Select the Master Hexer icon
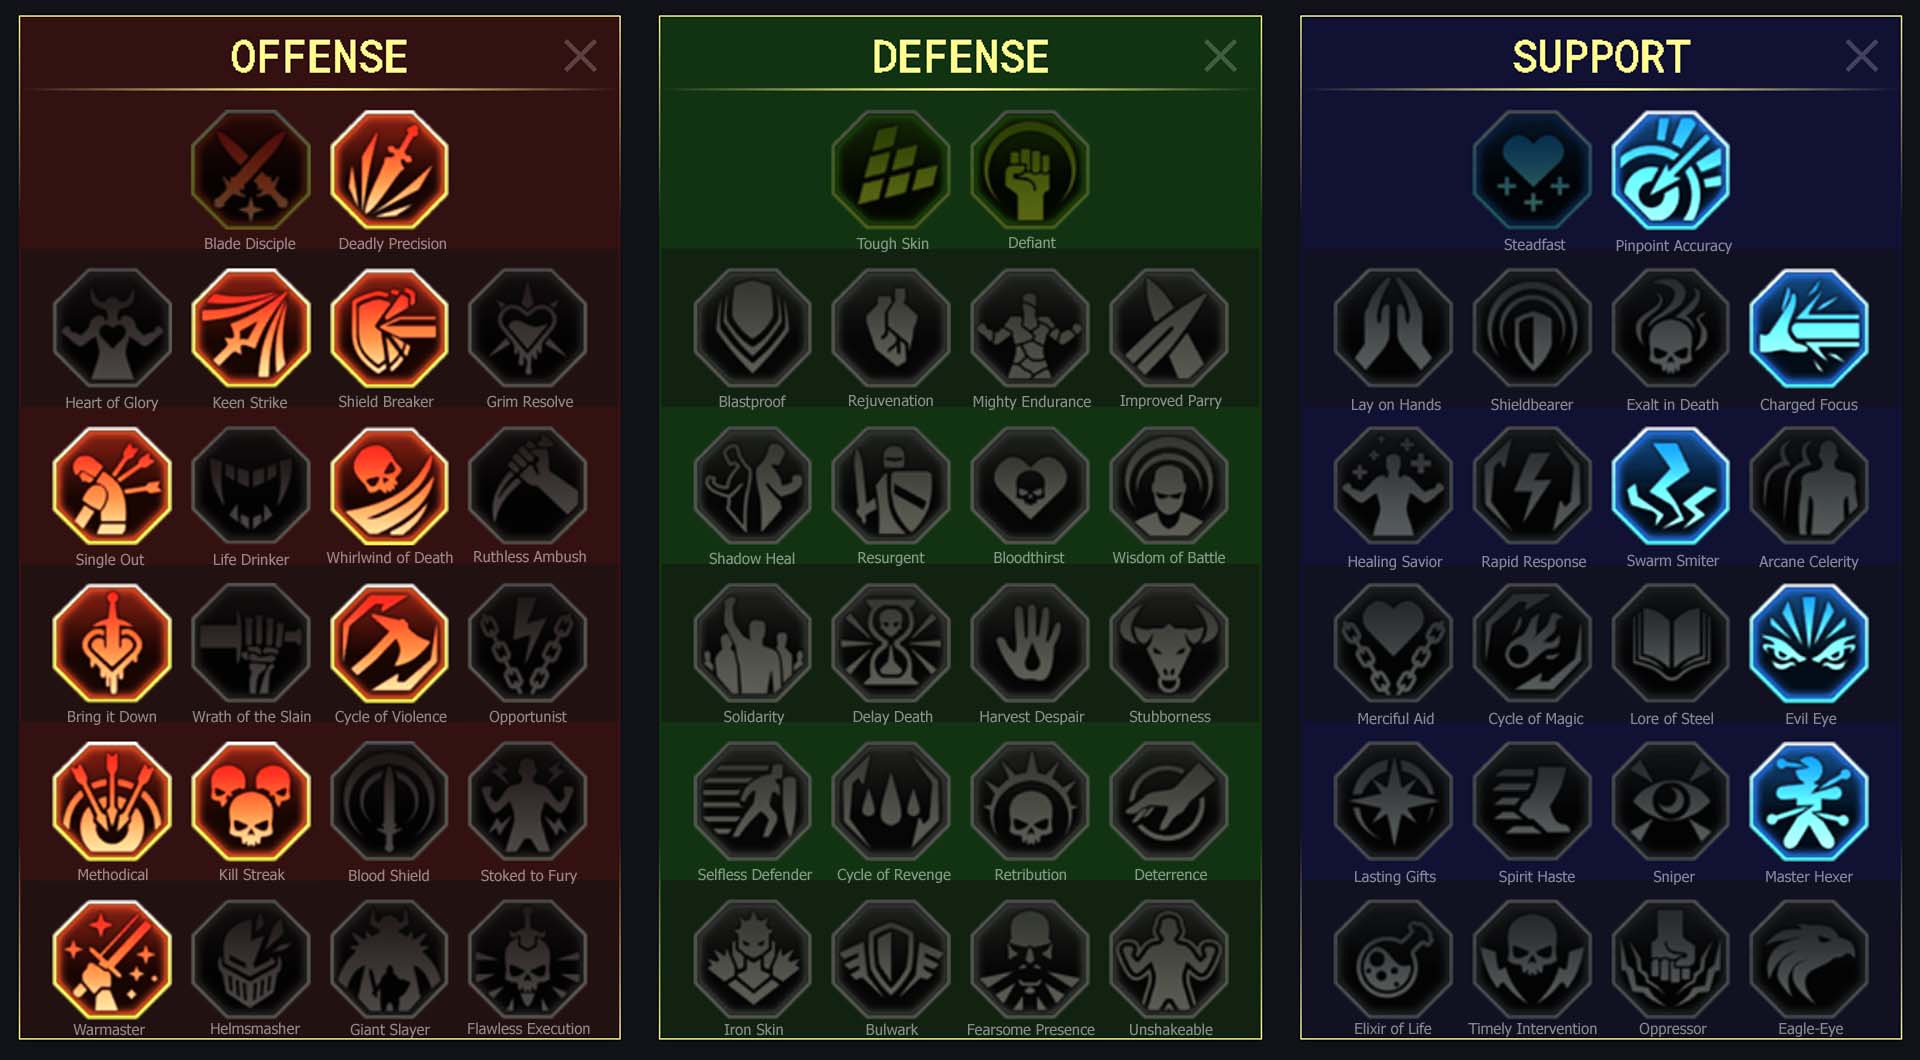The height and width of the screenshot is (1060, 1920). click(x=1809, y=802)
